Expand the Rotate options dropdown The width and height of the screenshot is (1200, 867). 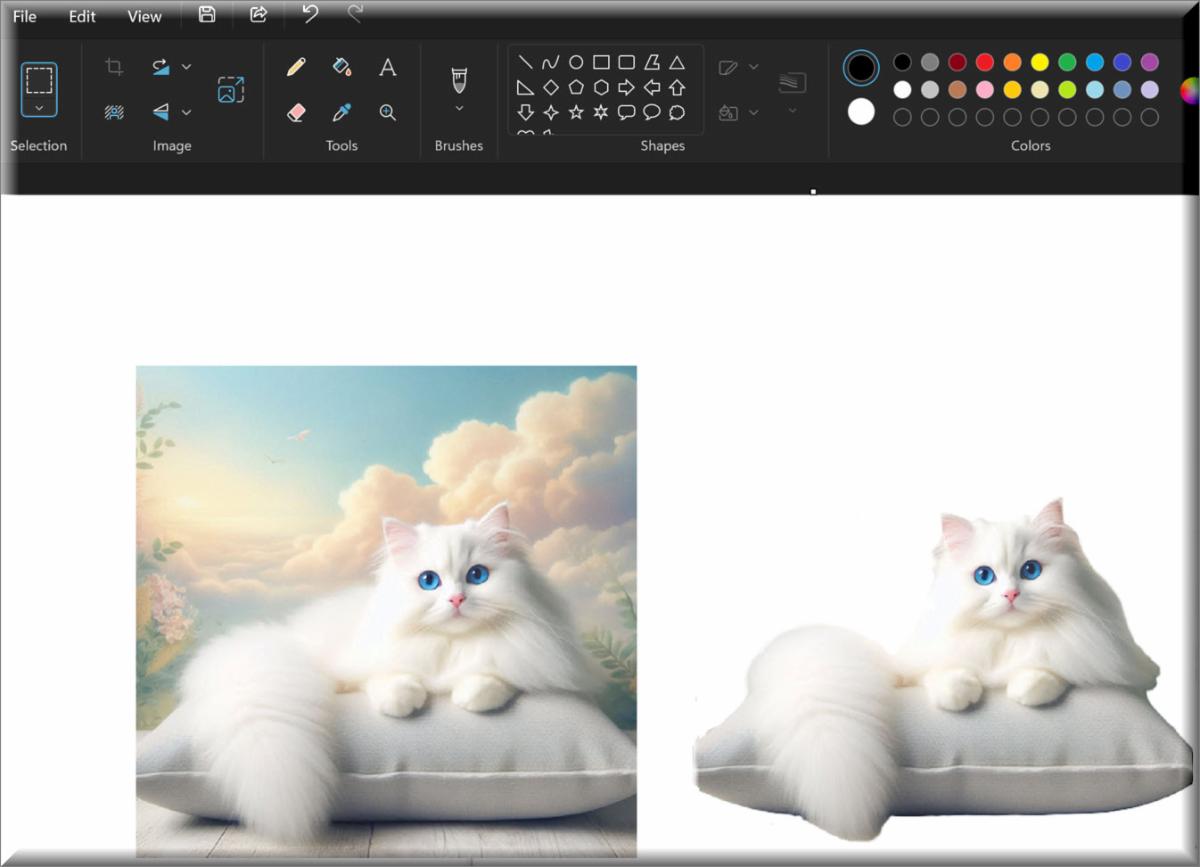[187, 67]
